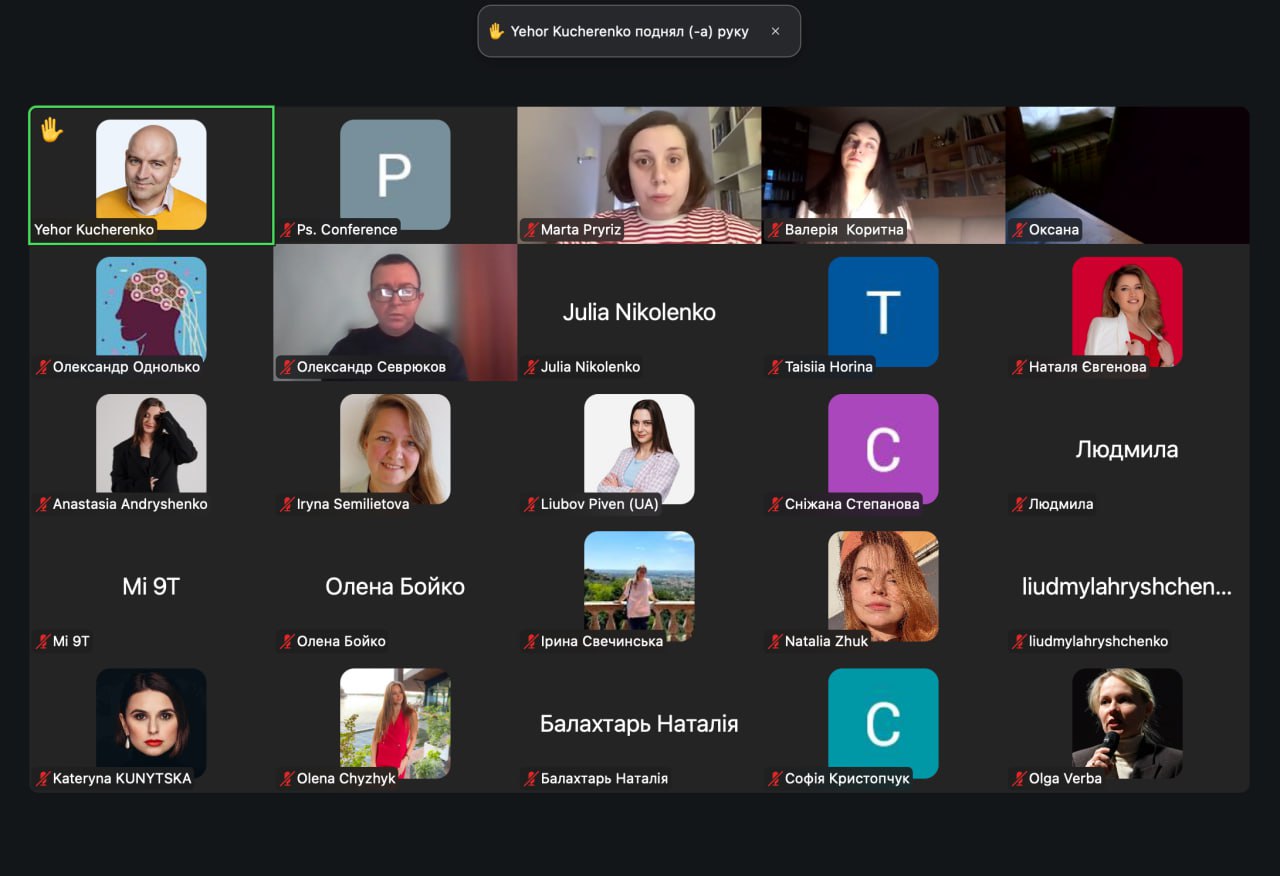Click the Олена Бойко name tile
Viewport: 1280px width, 876px height.
pos(395,587)
